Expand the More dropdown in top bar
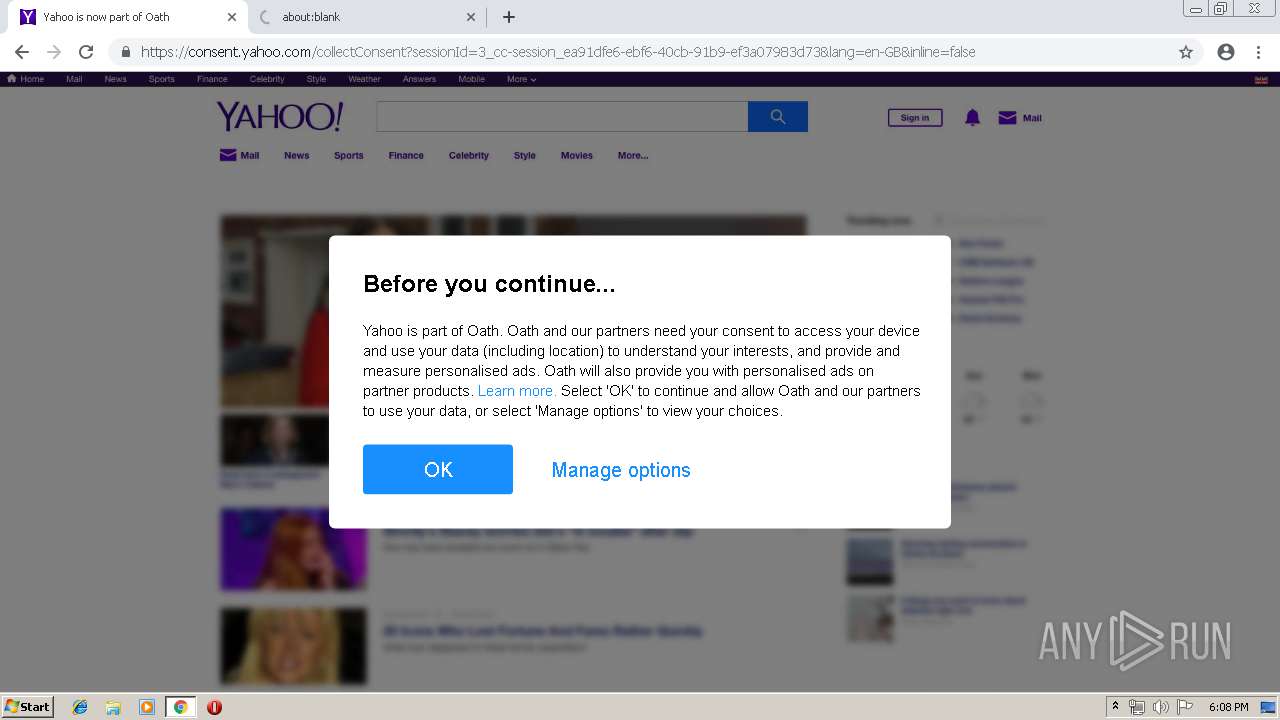This screenshot has height=720, width=1280. 521,79
